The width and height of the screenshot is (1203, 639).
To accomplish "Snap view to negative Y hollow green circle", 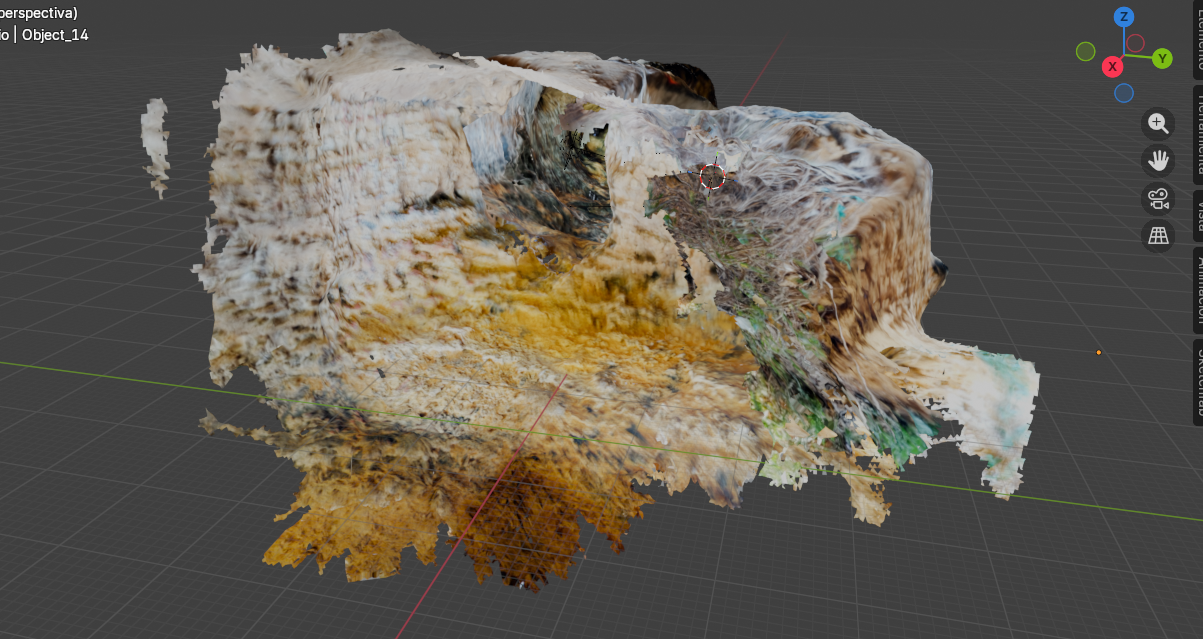I will [x=1085, y=51].
